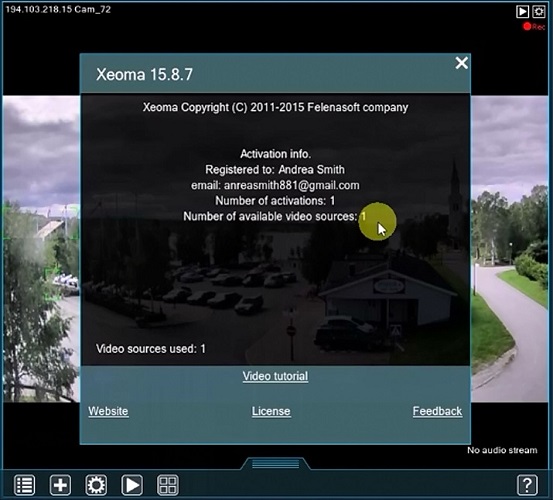Screen dimensions: 553x500
Task: Open camera settings gear top right
Action: [539, 12]
